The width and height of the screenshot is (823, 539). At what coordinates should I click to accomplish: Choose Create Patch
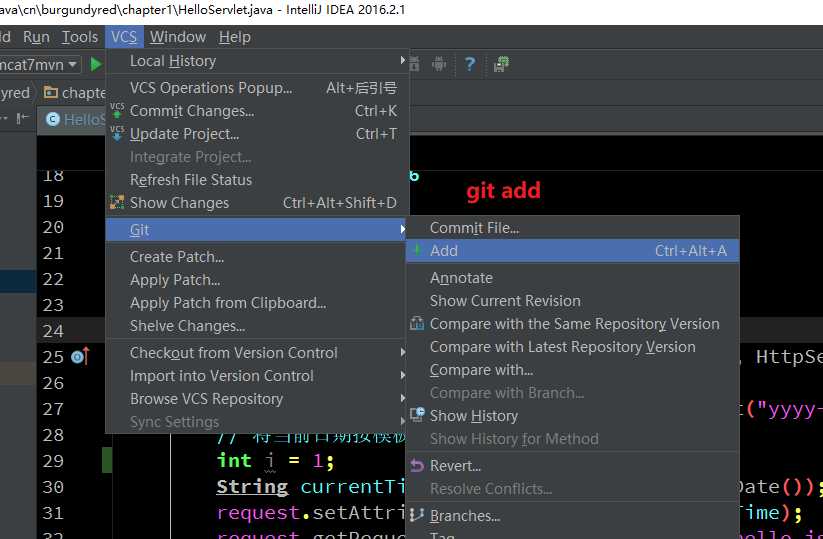(257, 257)
